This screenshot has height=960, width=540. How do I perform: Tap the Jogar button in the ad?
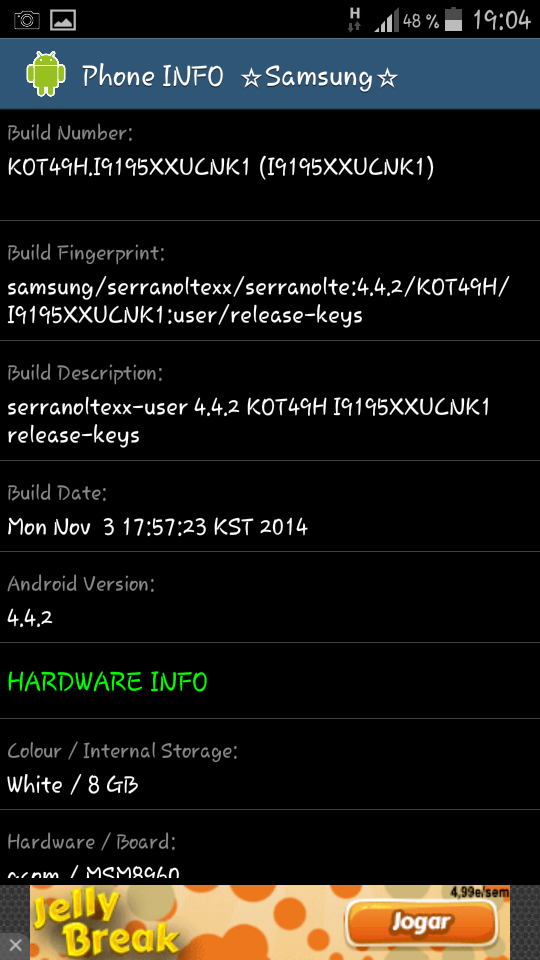coord(421,923)
